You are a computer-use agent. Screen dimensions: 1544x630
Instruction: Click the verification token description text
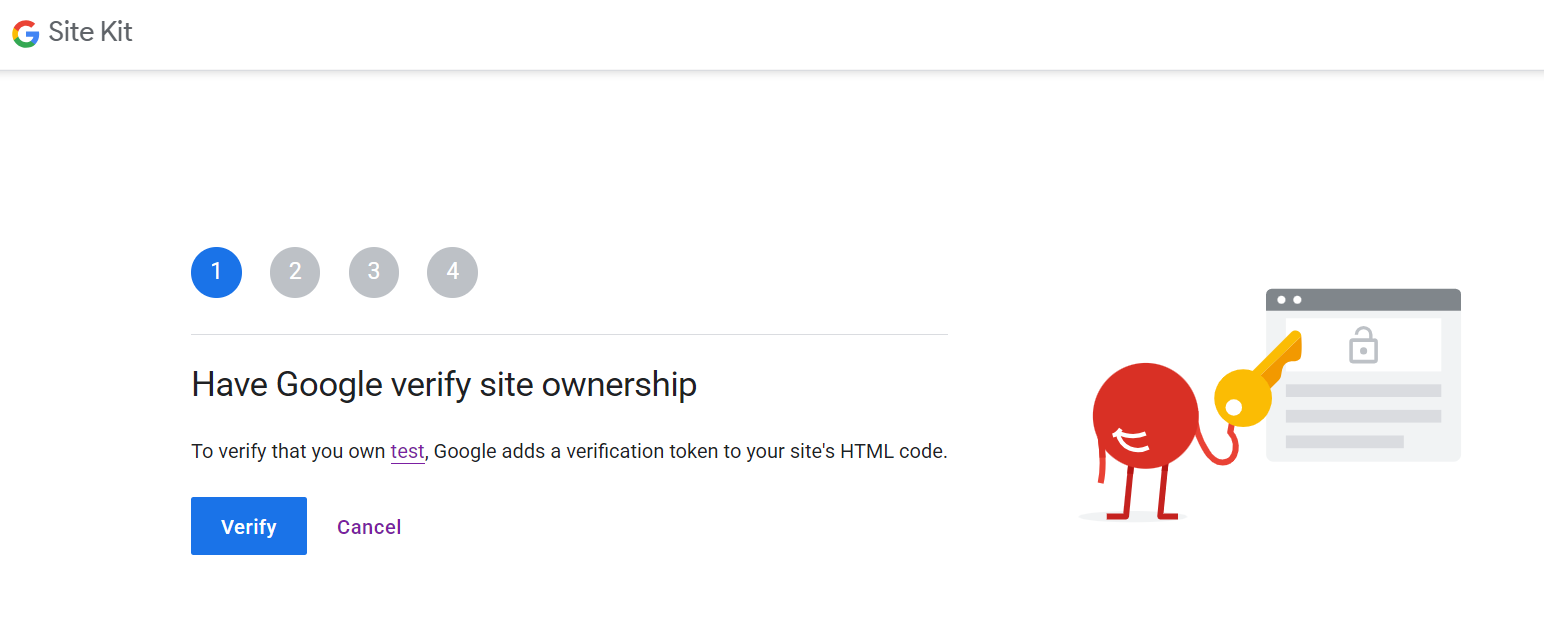coord(569,452)
